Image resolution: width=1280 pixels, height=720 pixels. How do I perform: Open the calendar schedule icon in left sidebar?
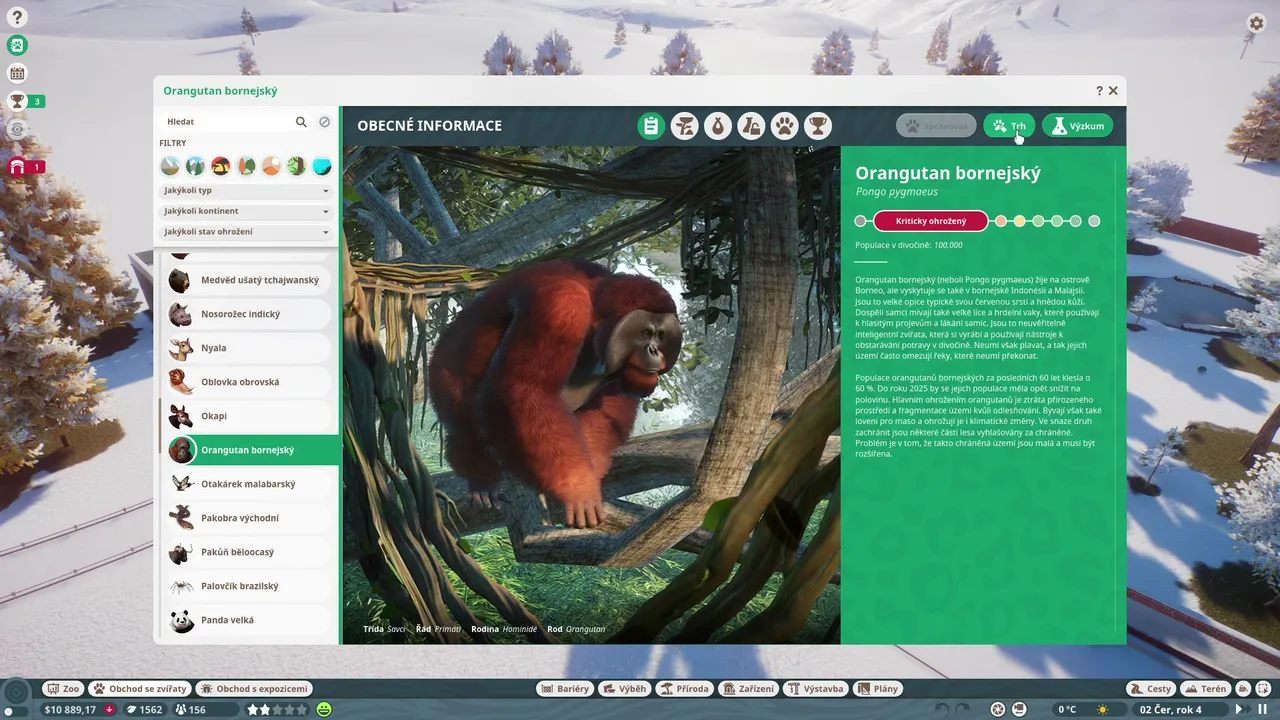point(17,73)
